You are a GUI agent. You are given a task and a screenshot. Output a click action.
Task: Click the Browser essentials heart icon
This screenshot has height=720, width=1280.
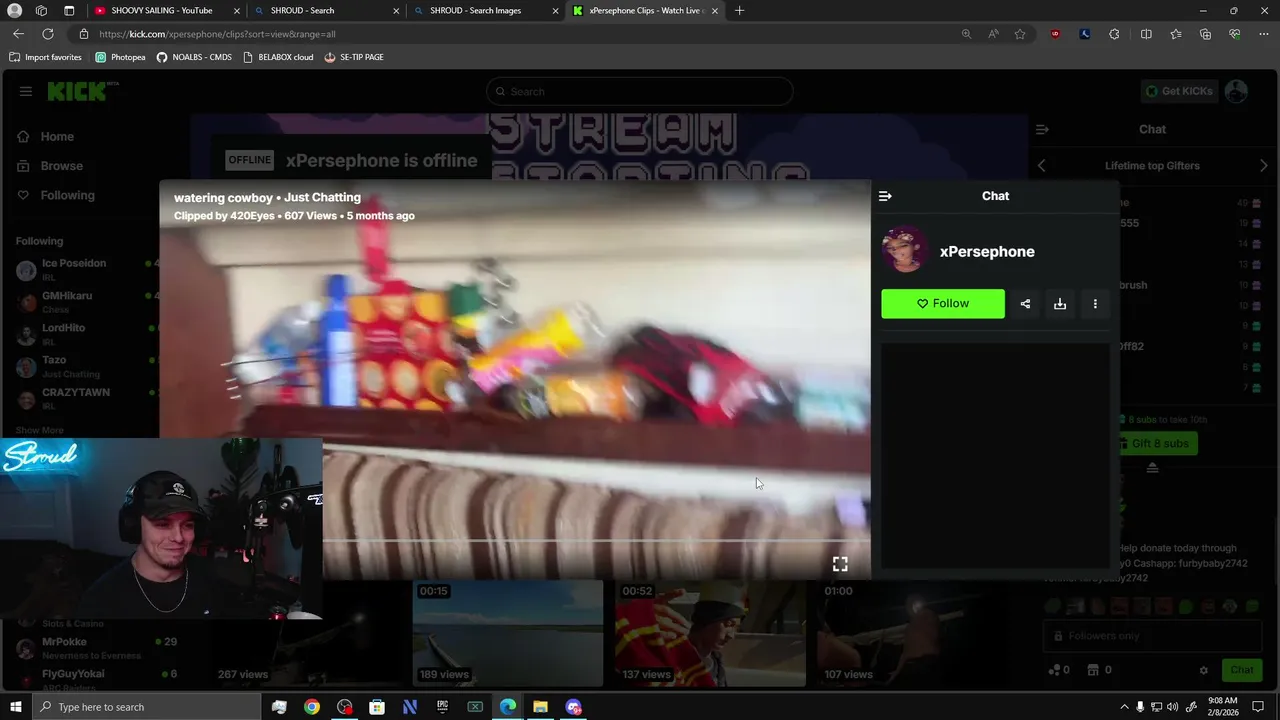[1235, 34]
